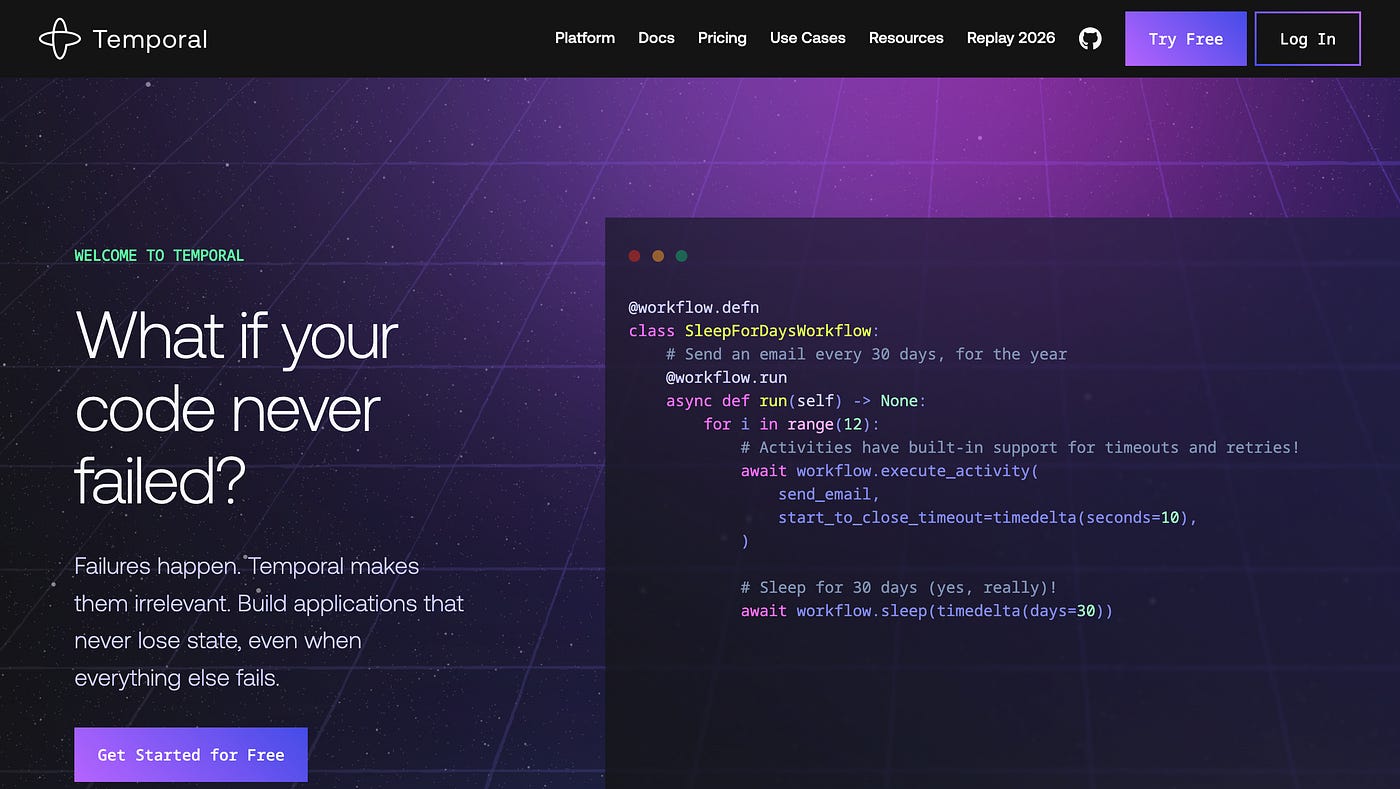Image resolution: width=1400 pixels, height=789 pixels.
Task: Open the Use Cases menu
Action: point(808,38)
